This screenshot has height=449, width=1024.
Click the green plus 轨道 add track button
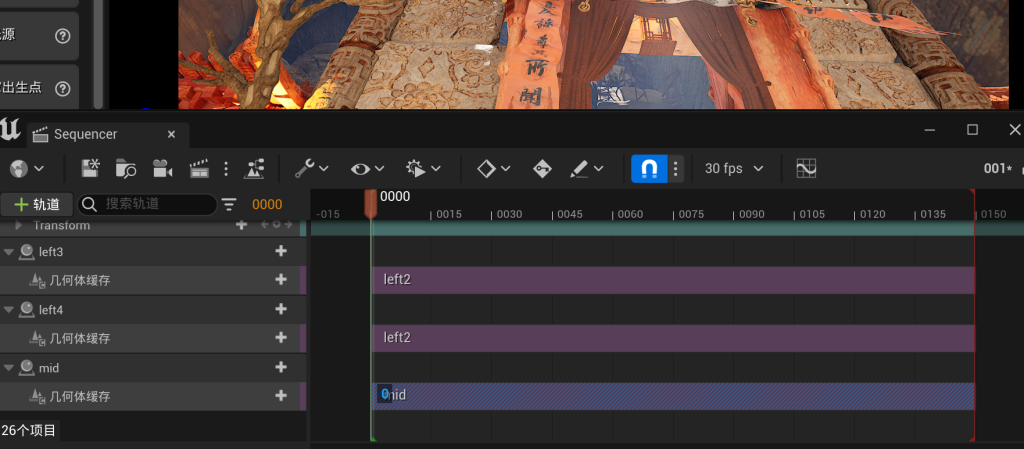coord(37,204)
